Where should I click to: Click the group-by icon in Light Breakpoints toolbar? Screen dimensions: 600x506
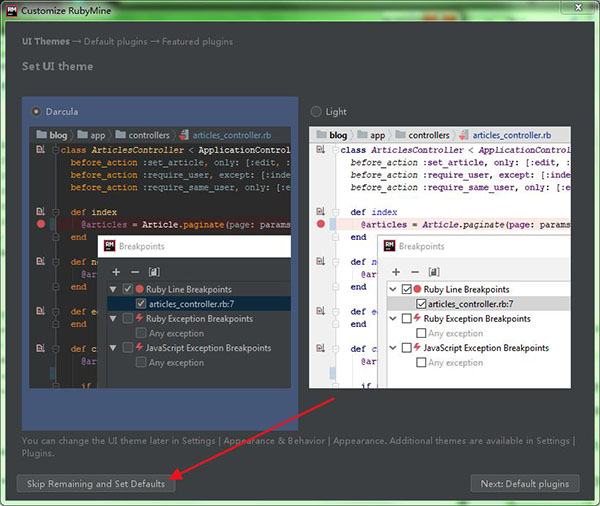point(434,272)
